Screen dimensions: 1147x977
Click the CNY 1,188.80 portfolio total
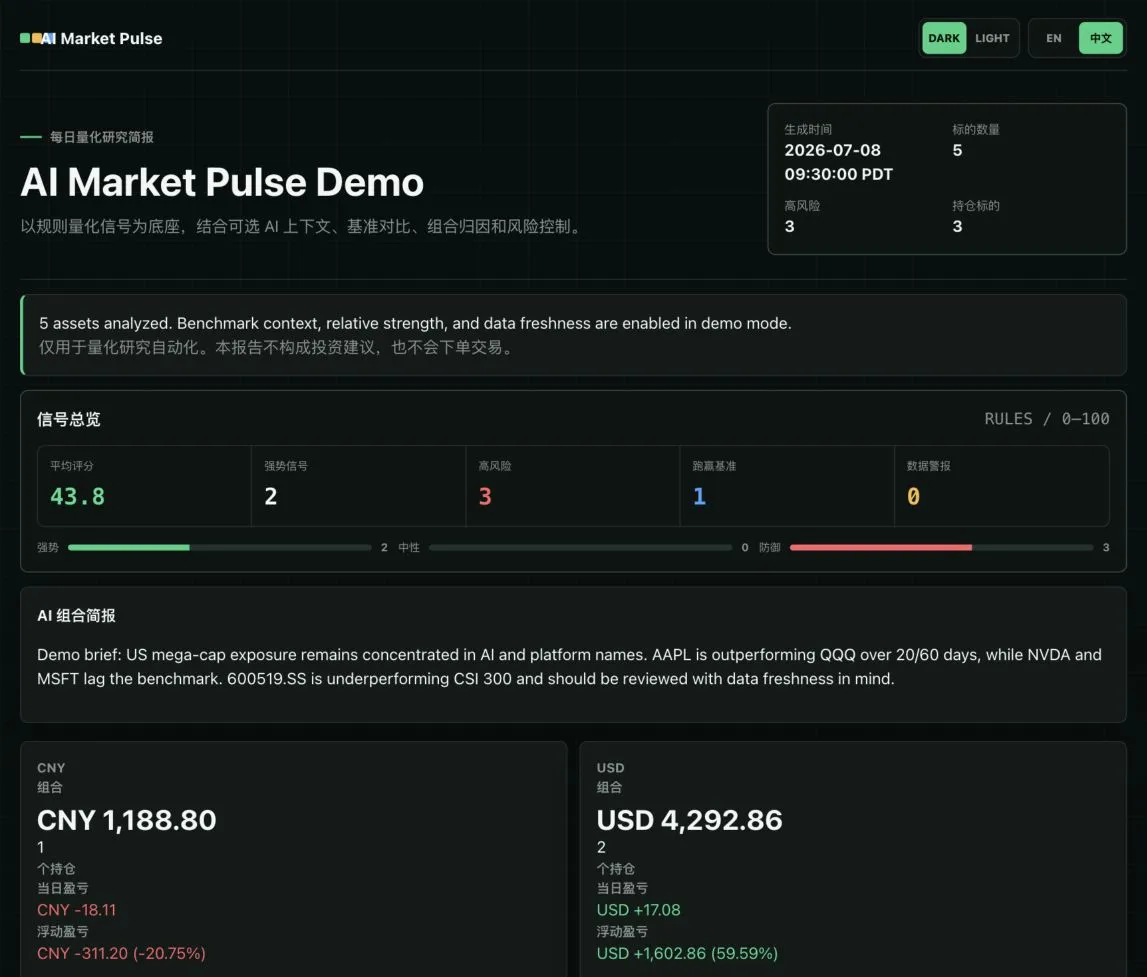coord(127,820)
